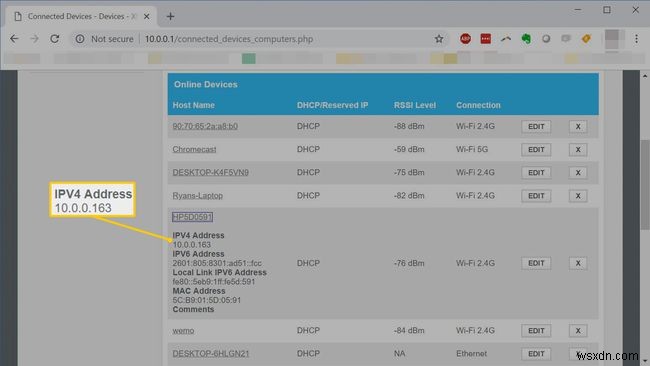650x366 pixels.
Task: Click the Host Name column header
Action: click(194, 105)
